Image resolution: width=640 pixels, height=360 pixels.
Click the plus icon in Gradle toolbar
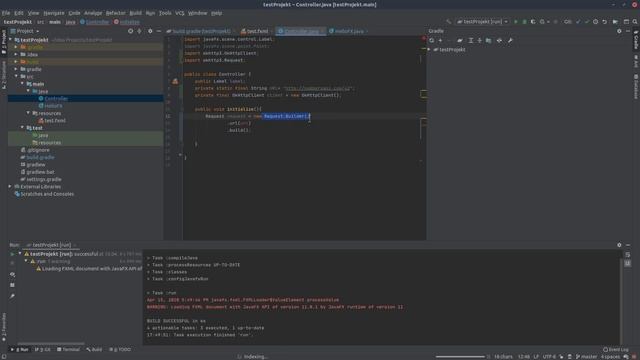[x=440, y=40]
